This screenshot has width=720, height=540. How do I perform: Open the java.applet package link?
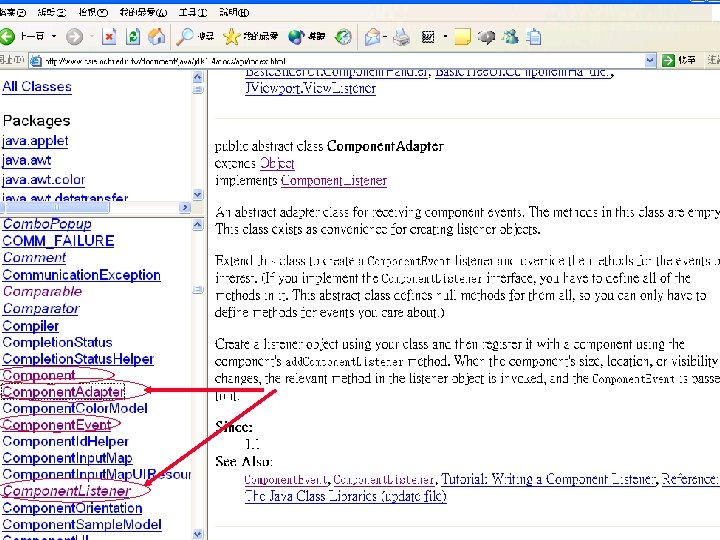pyautogui.click(x=35, y=141)
